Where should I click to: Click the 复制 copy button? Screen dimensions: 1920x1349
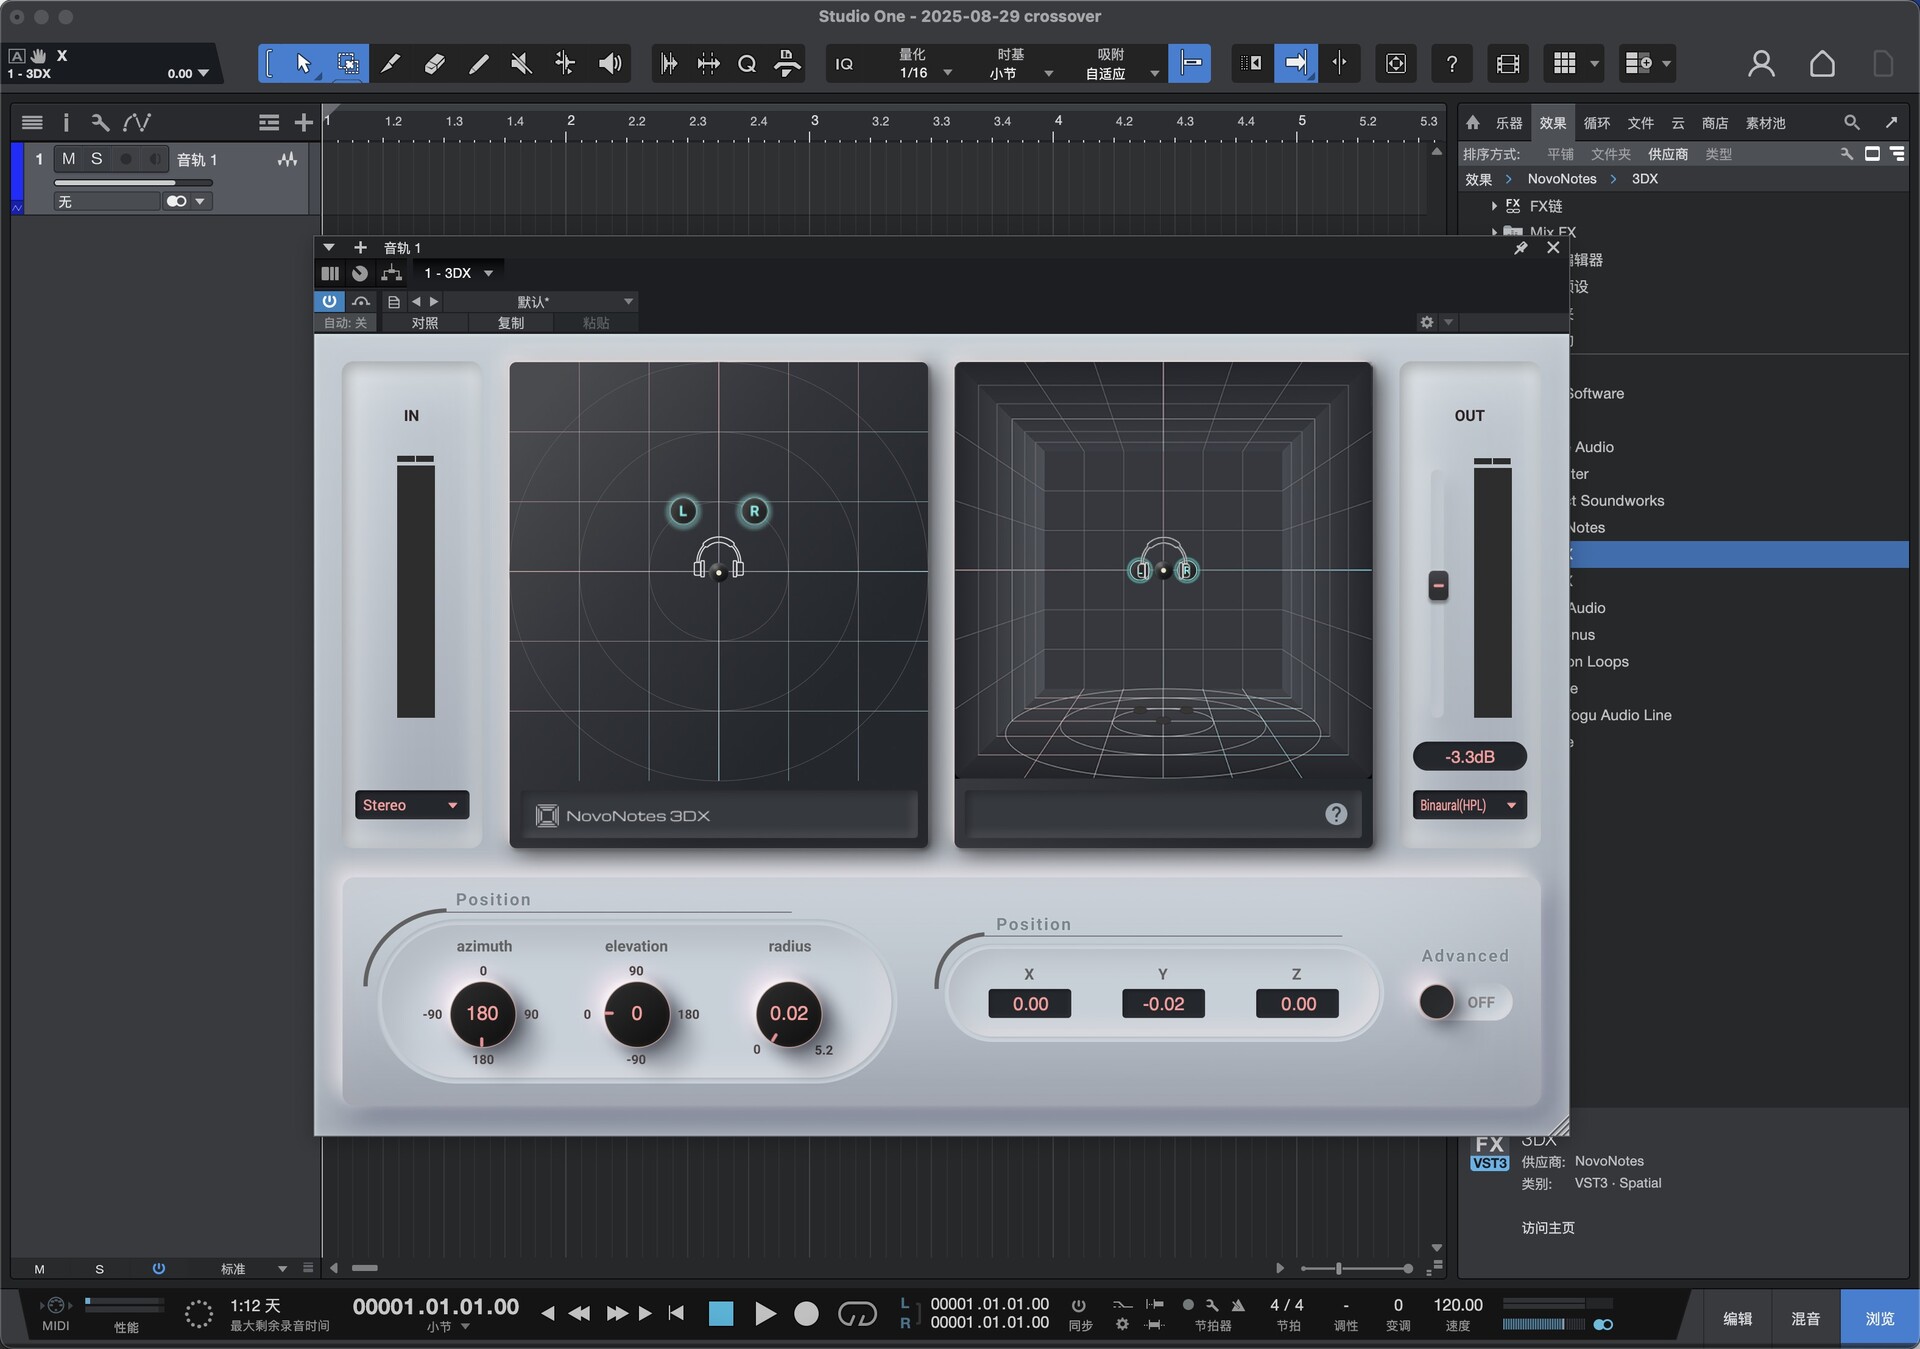[511, 323]
